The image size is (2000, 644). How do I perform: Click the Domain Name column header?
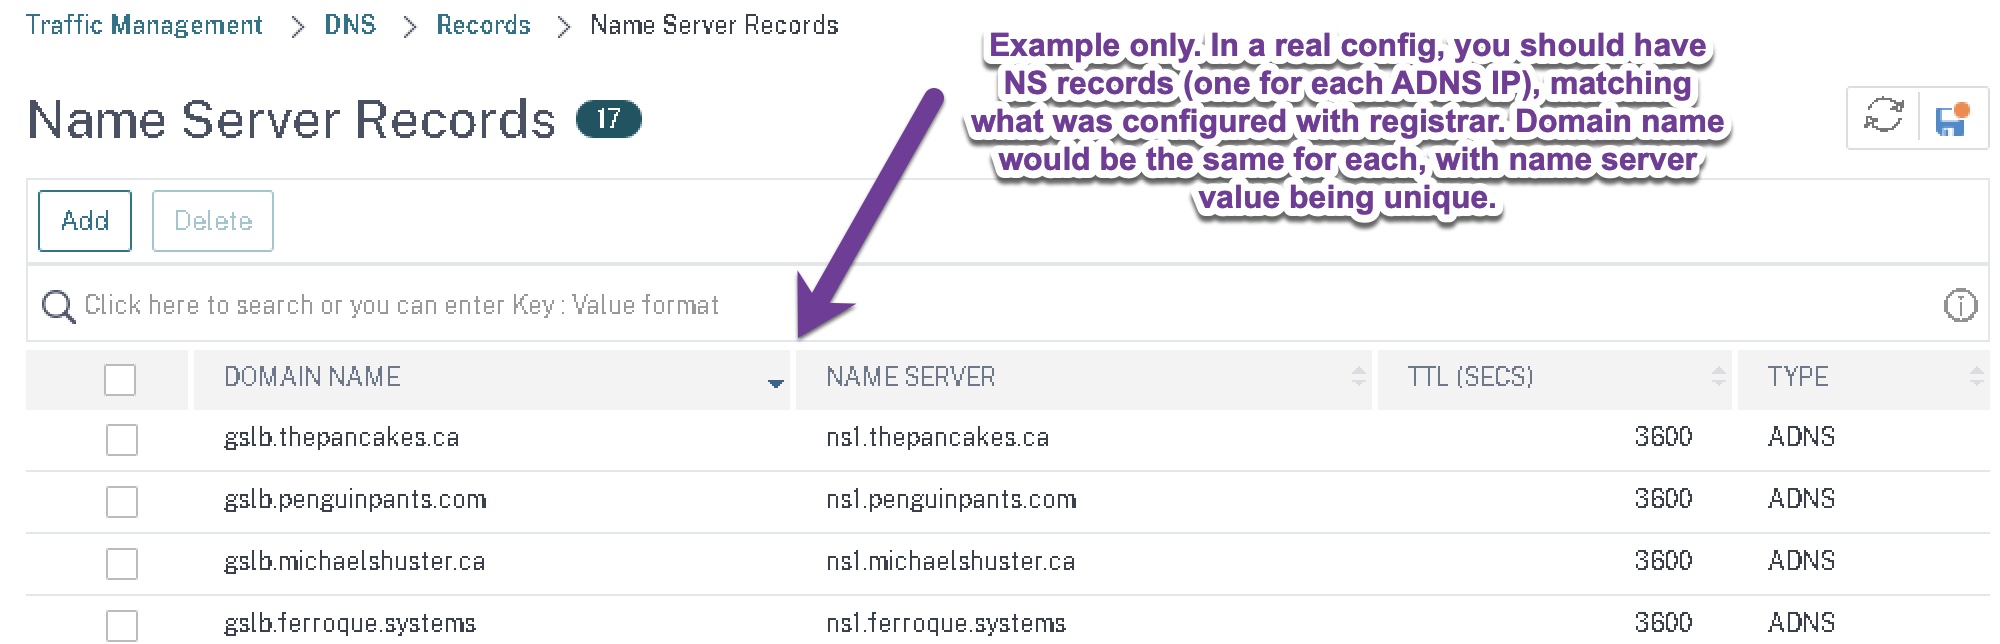(x=312, y=377)
